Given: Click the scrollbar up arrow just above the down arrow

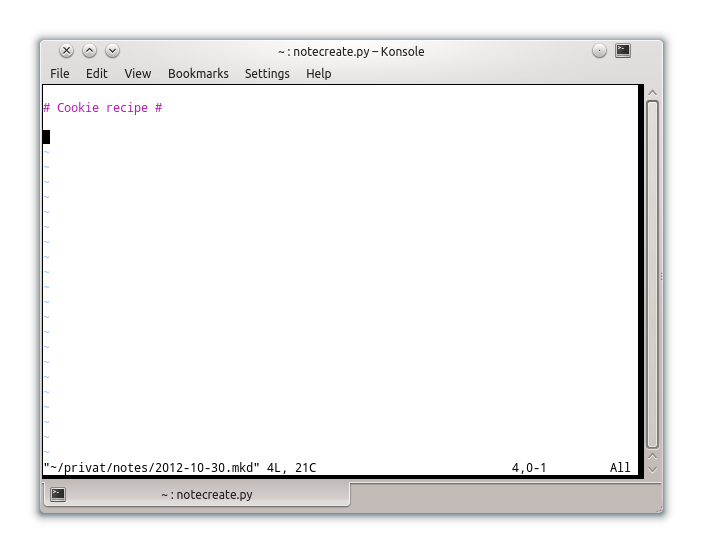Looking at the screenshot, I should tap(653, 456).
